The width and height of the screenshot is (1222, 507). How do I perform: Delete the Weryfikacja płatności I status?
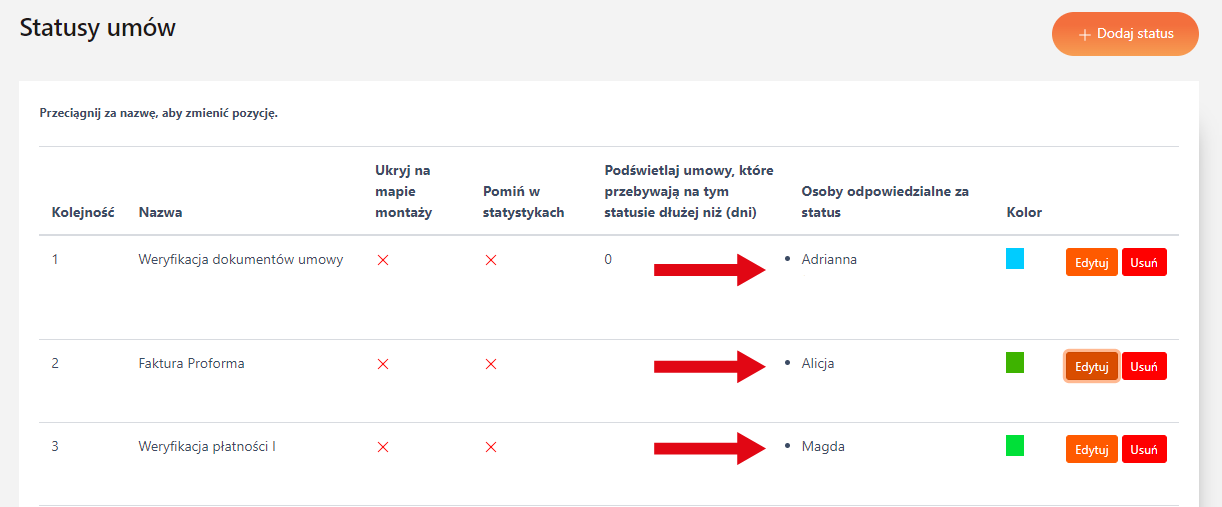[x=1144, y=450]
